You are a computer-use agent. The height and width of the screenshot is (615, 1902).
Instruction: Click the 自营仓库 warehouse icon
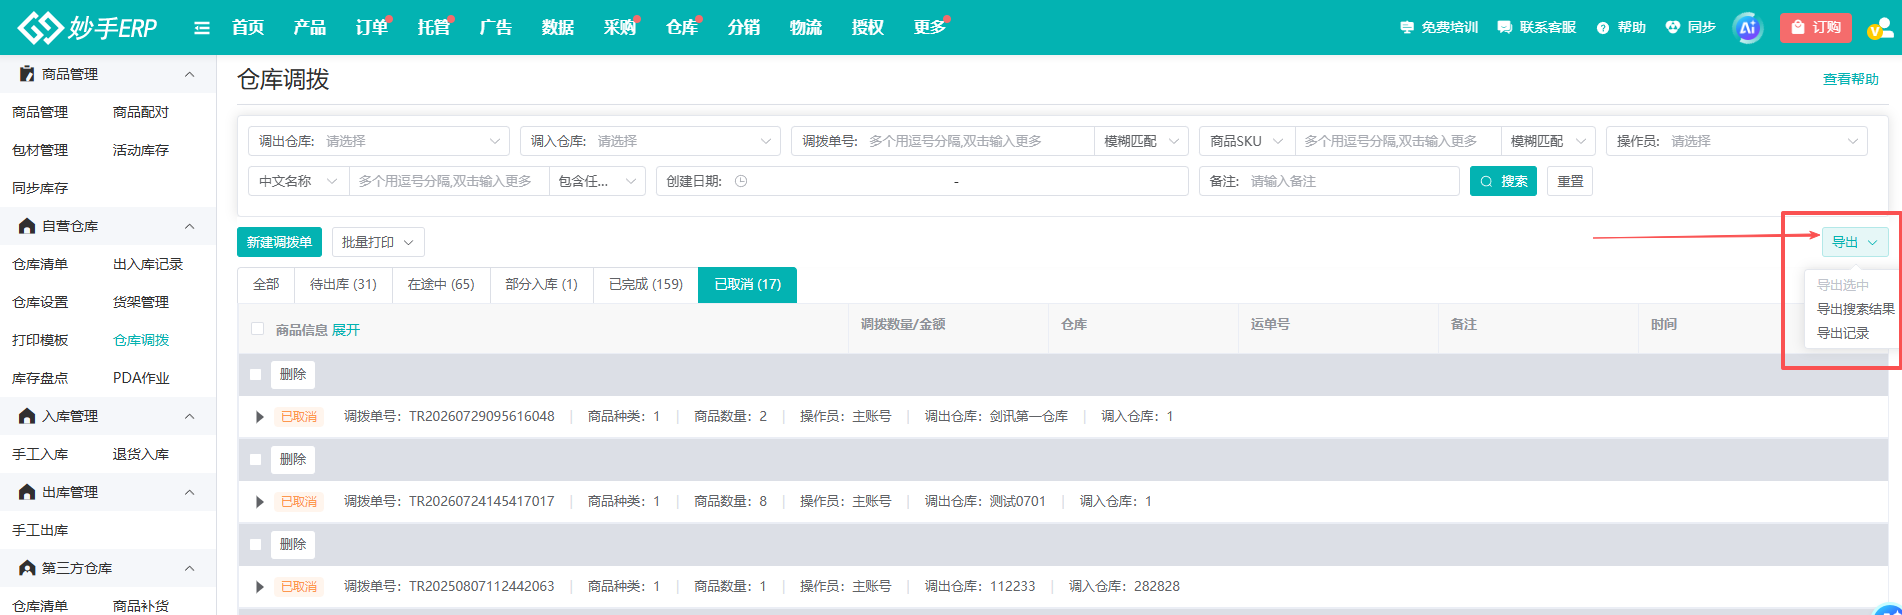(27, 226)
